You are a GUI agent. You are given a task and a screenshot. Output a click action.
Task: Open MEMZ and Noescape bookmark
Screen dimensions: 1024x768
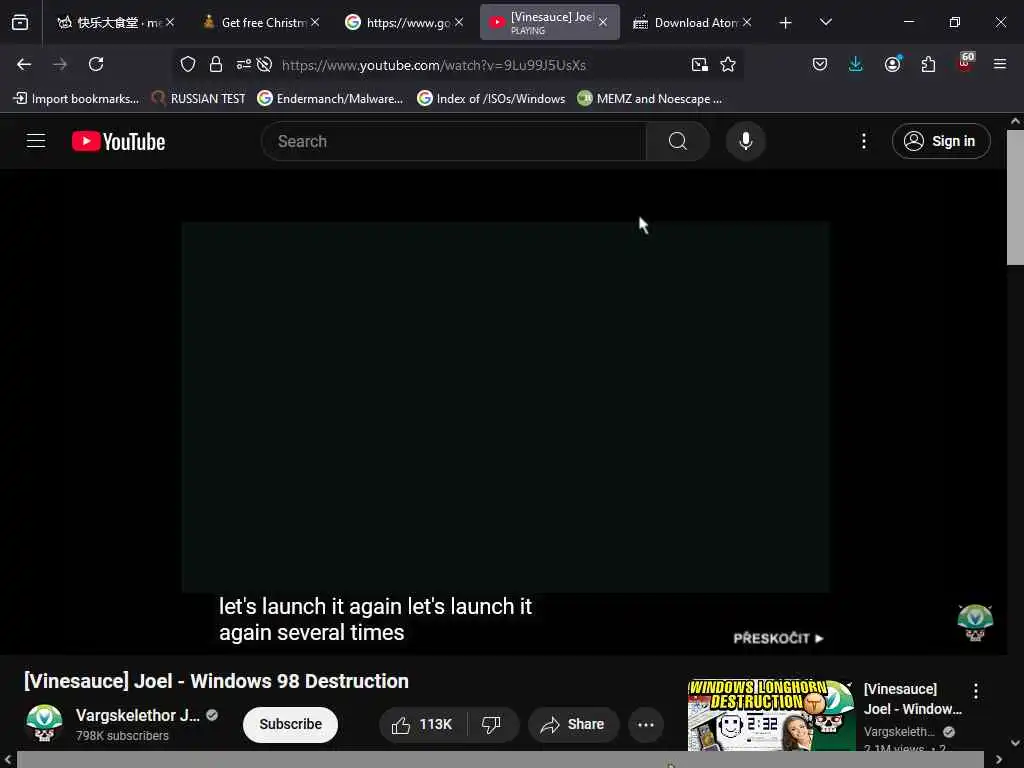(650, 99)
